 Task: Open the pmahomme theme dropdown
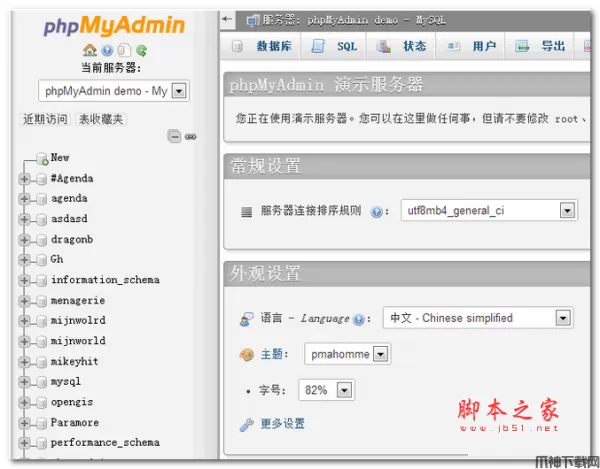[x=347, y=354]
